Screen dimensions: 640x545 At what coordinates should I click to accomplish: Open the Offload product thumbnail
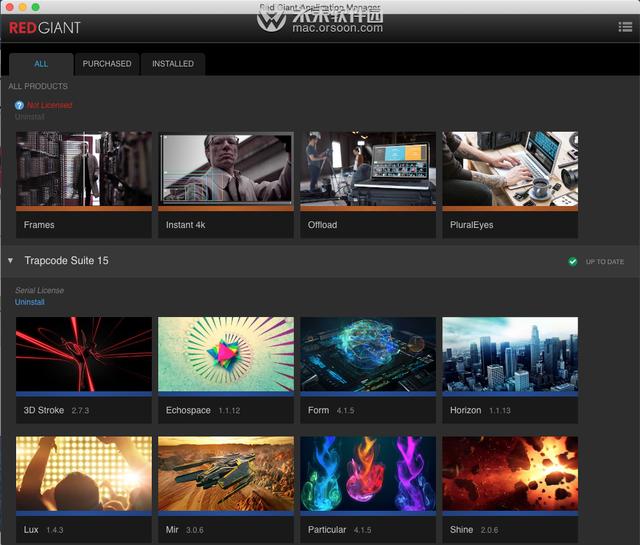click(x=368, y=168)
